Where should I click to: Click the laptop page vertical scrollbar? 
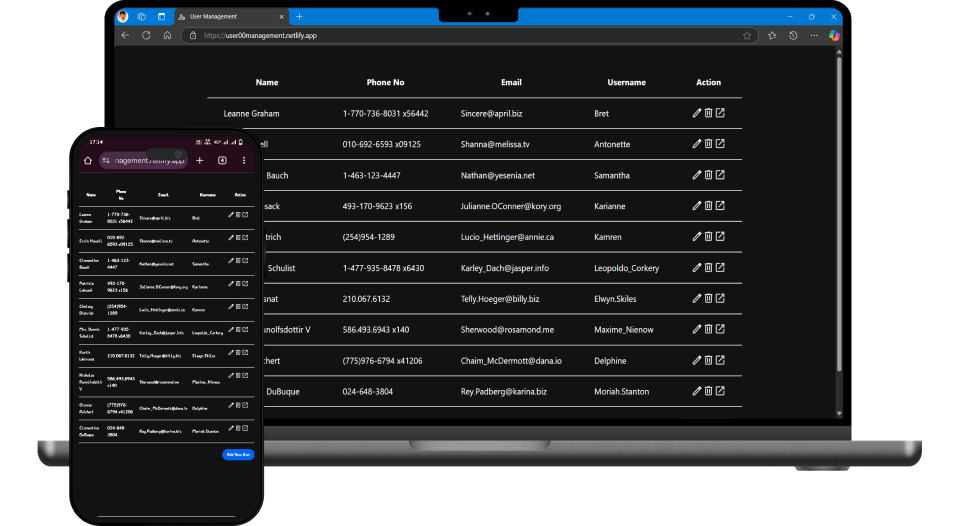click(x=839, y=214)
